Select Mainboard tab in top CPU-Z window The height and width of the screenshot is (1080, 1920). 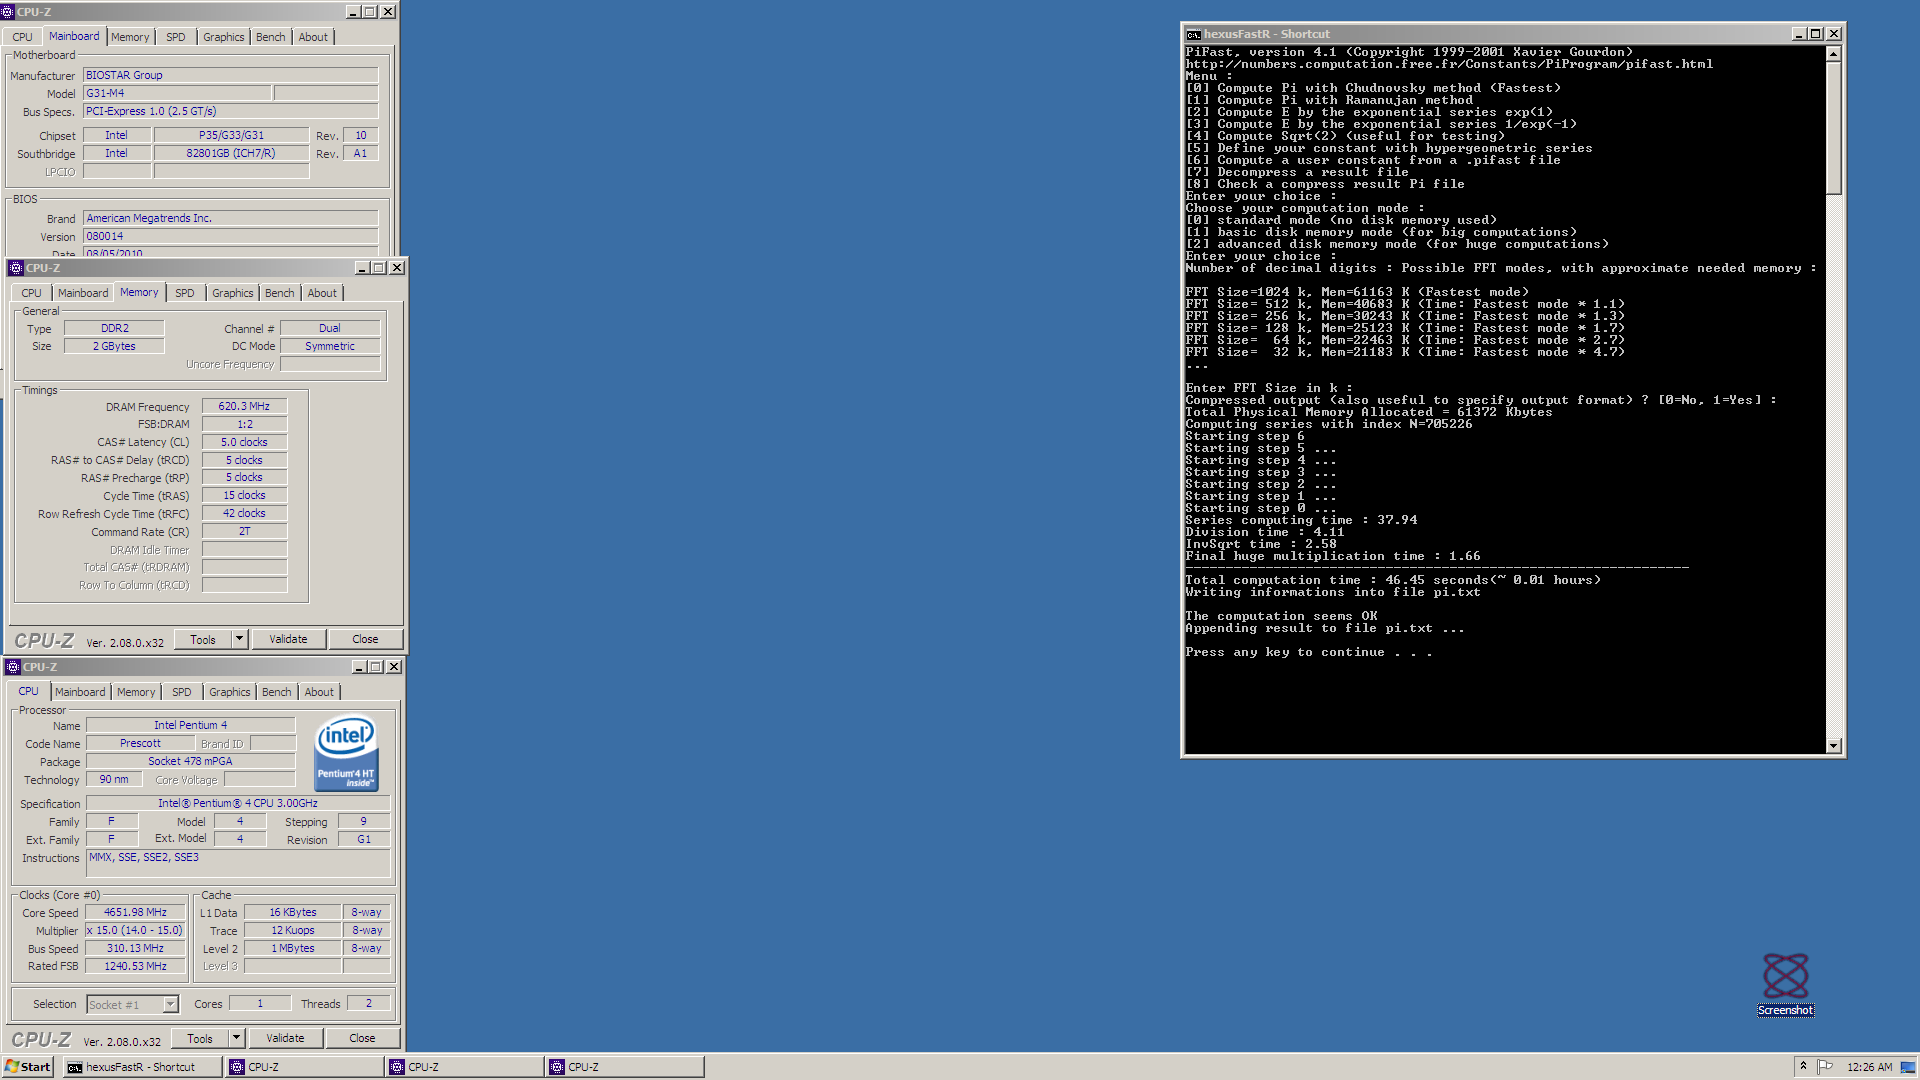coord(74,36)
